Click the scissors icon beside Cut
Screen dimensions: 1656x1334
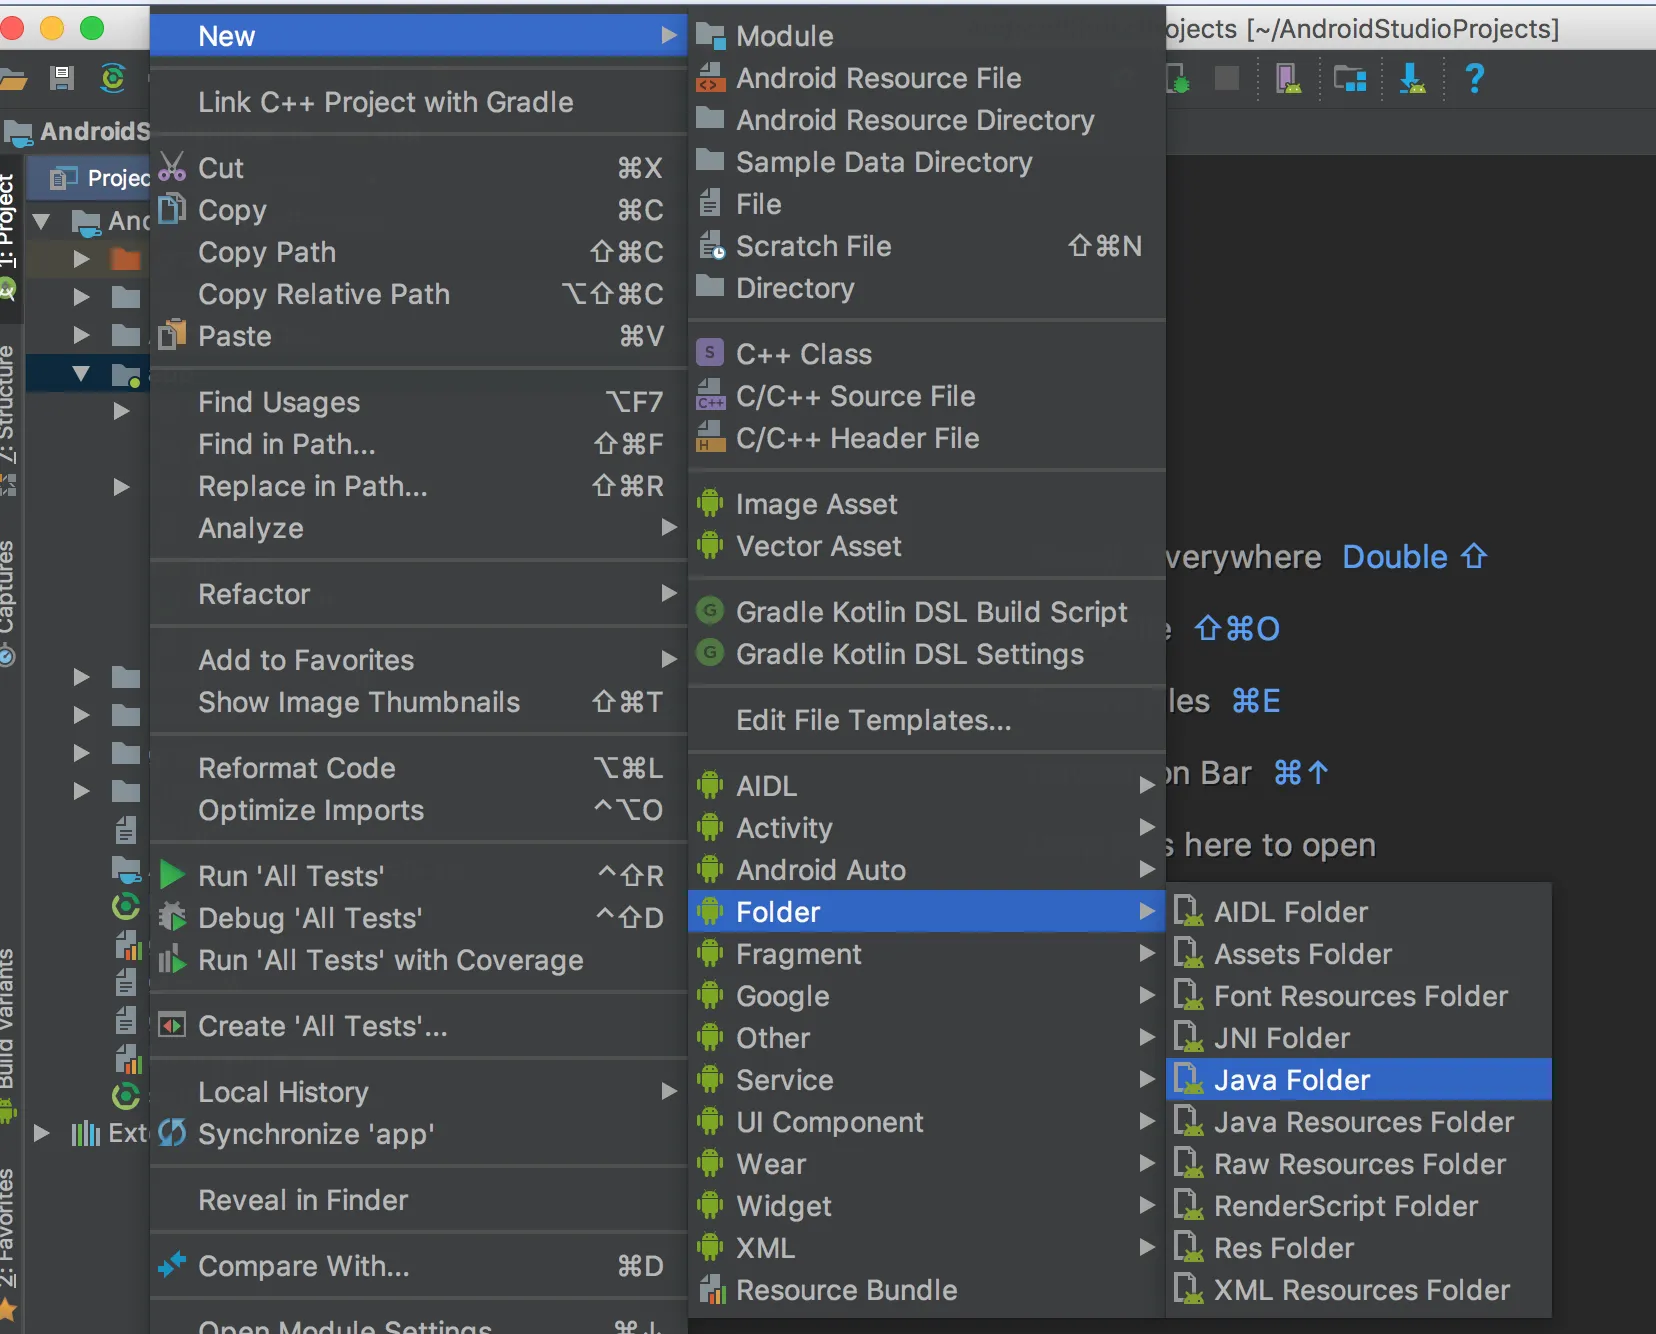(172, 166)
